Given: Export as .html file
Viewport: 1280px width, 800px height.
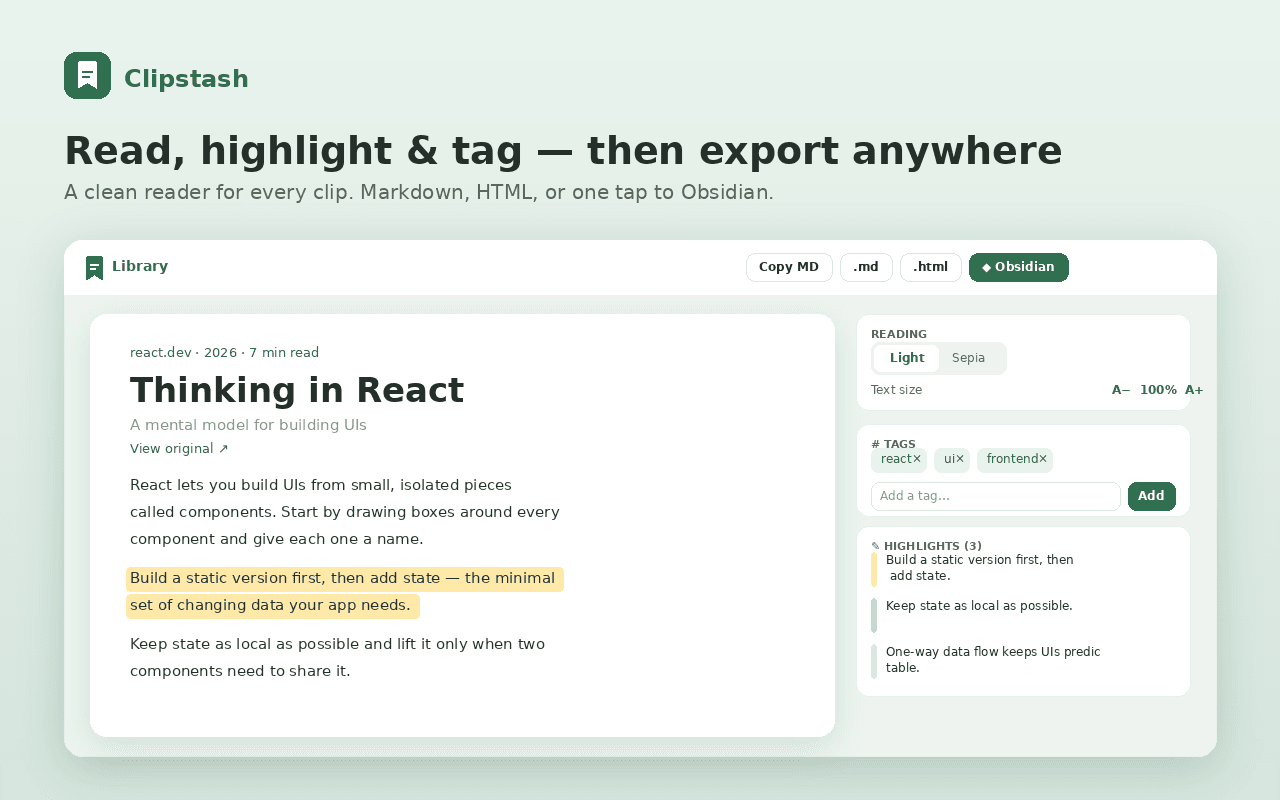Looking at the screenshot, I should pos(930,267).
